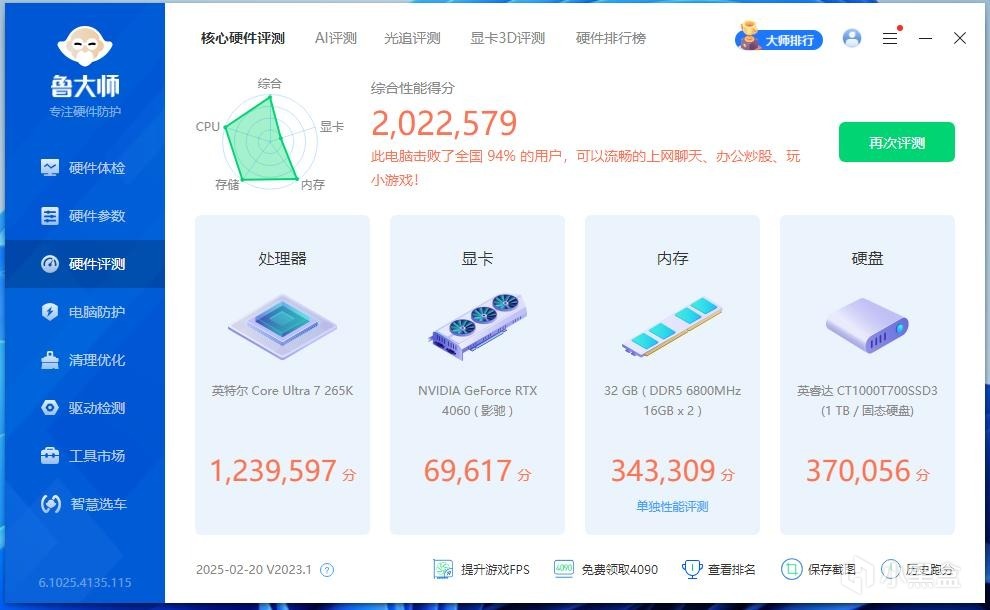
Task: Click the hard drive illustration
Action: (x=868, y=325)
